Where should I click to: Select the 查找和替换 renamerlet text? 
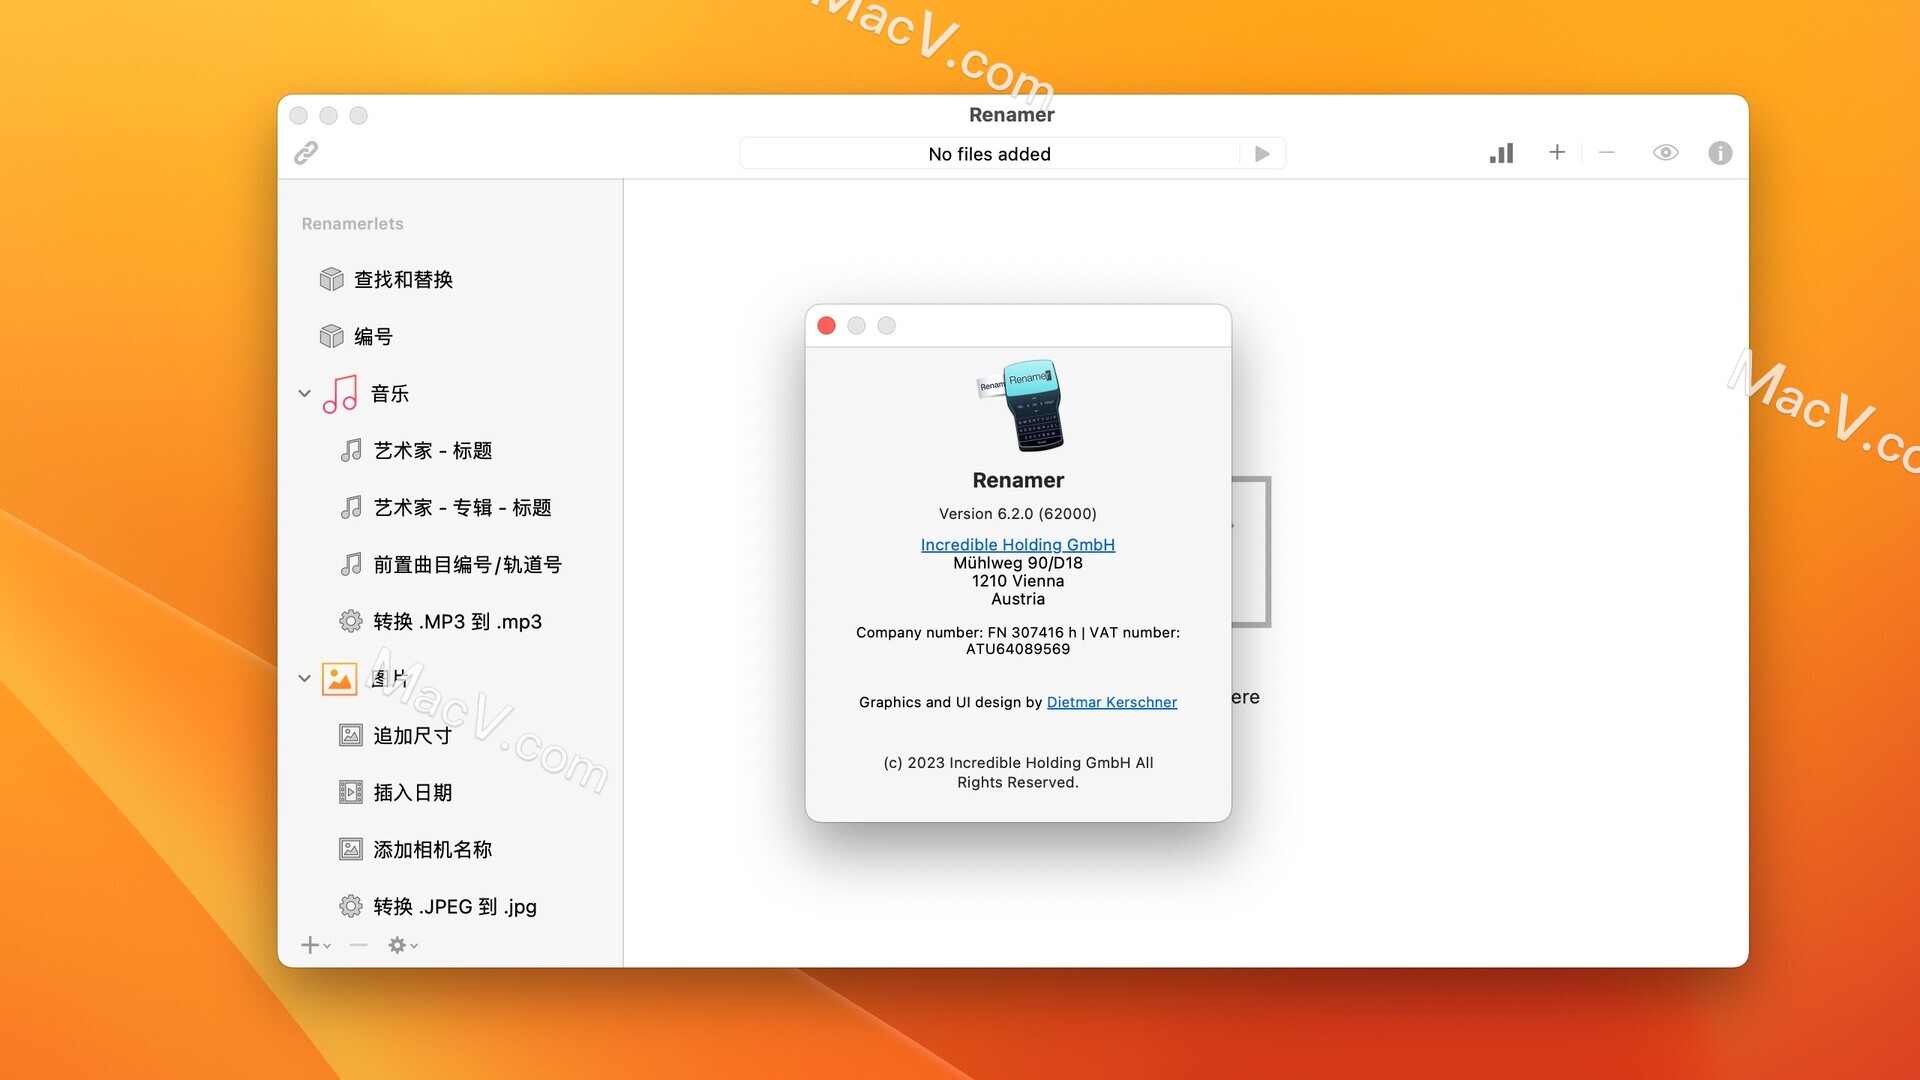pyautogui.click(x=404, y=280)
